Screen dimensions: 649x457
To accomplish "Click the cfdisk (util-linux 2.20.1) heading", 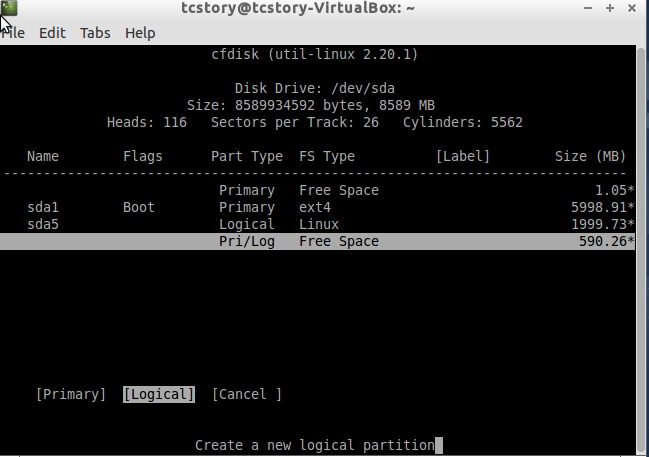I will coord(315,54).
